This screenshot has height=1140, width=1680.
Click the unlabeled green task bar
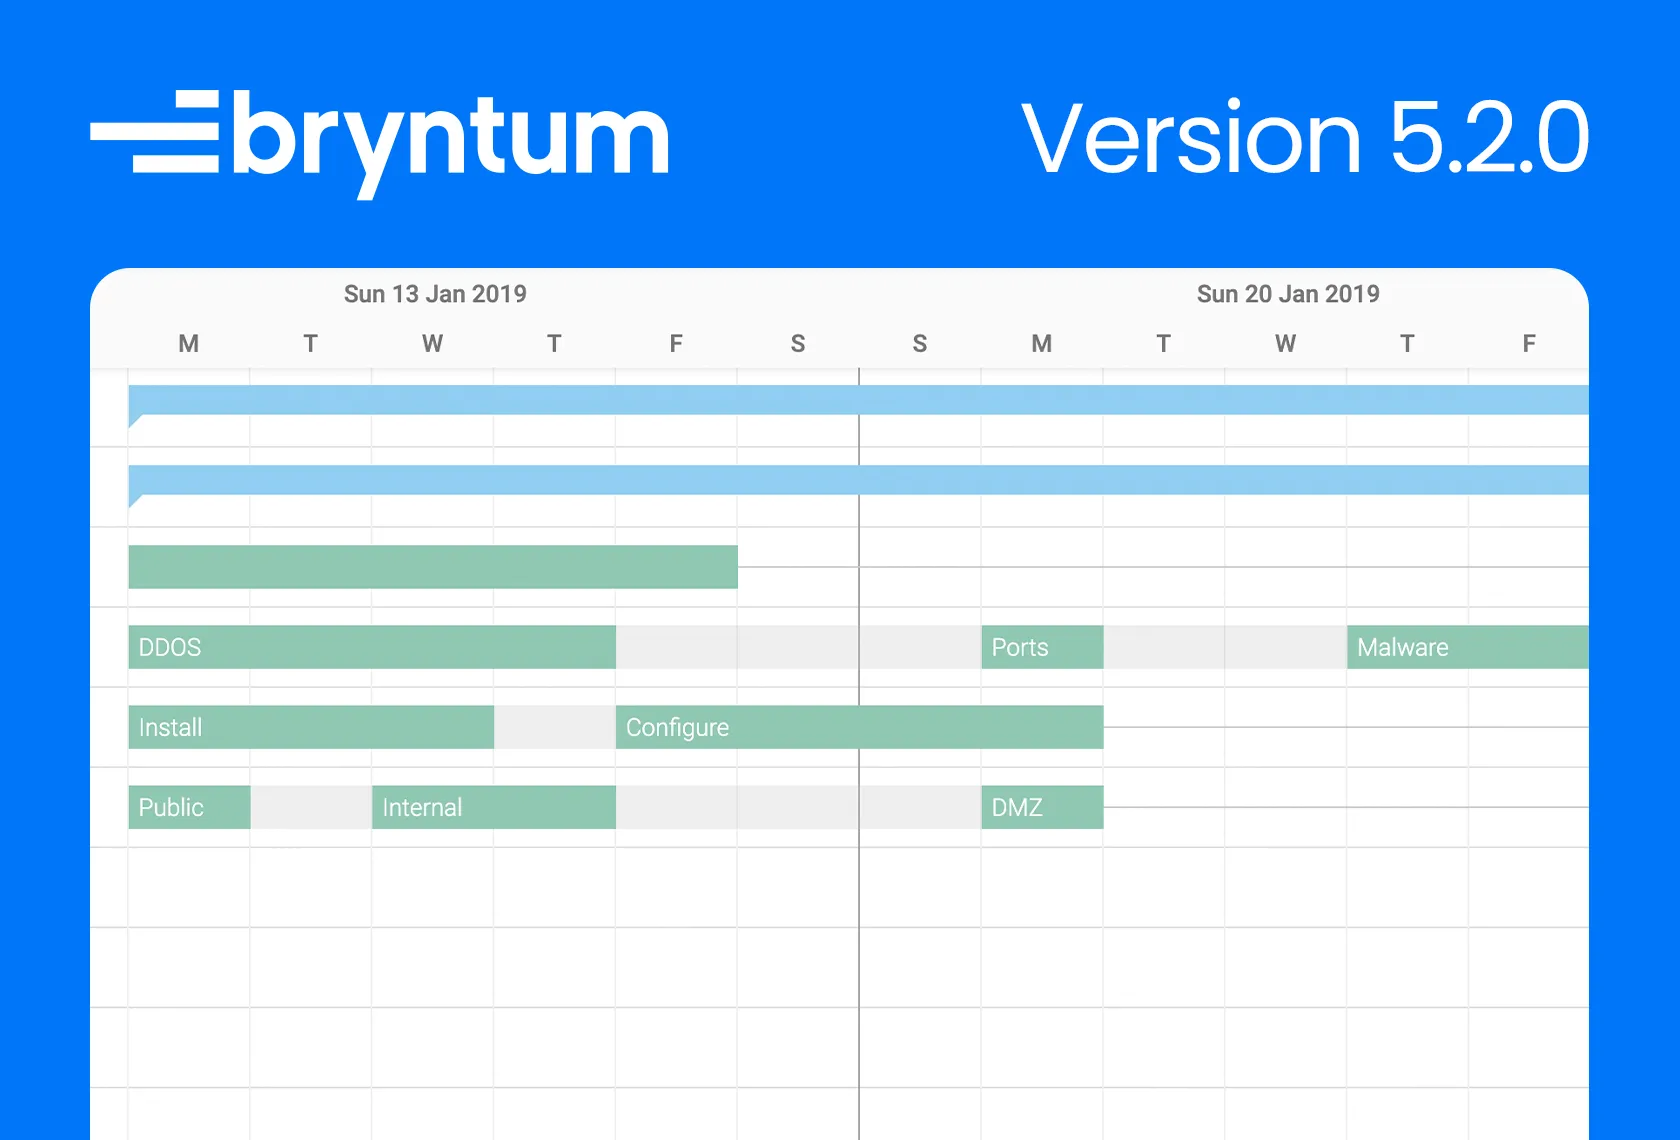click(433, 567)
